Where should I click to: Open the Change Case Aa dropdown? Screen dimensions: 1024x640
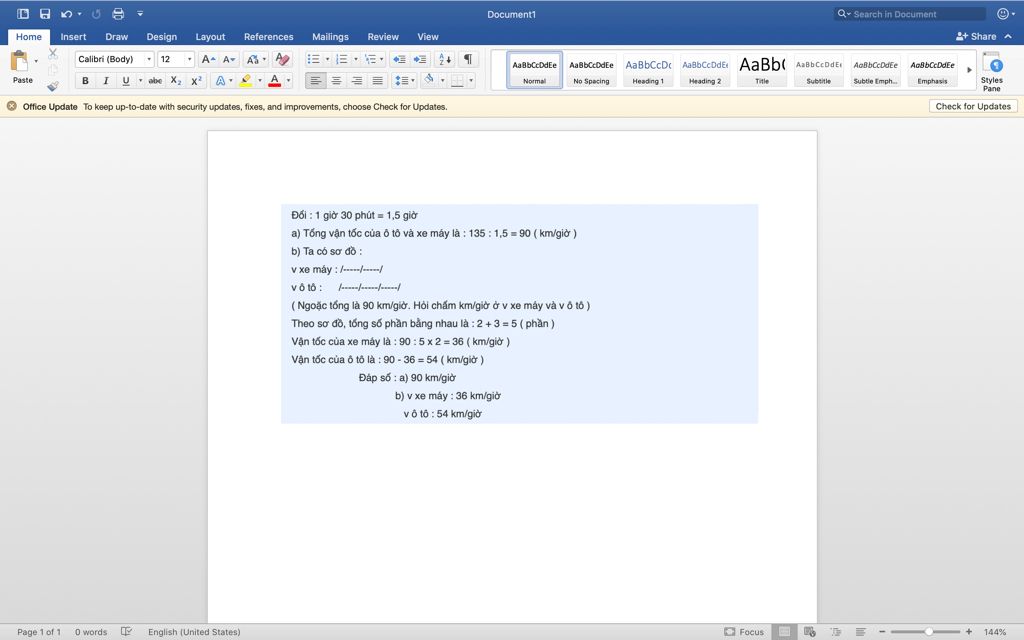coord(255,59)
